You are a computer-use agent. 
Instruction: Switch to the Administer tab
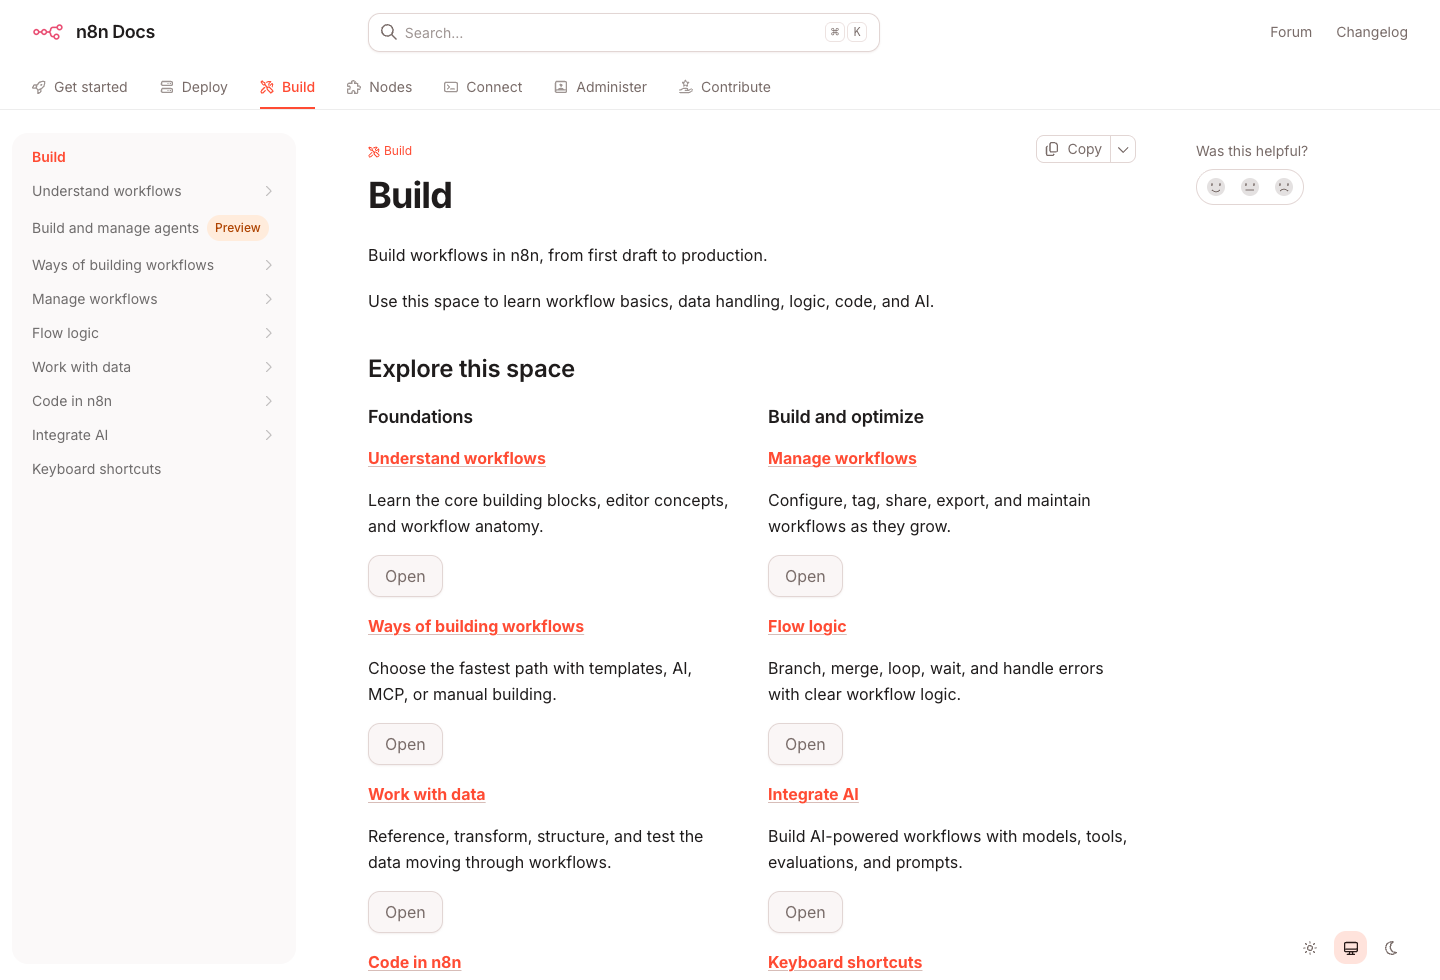tap(601, 87)
